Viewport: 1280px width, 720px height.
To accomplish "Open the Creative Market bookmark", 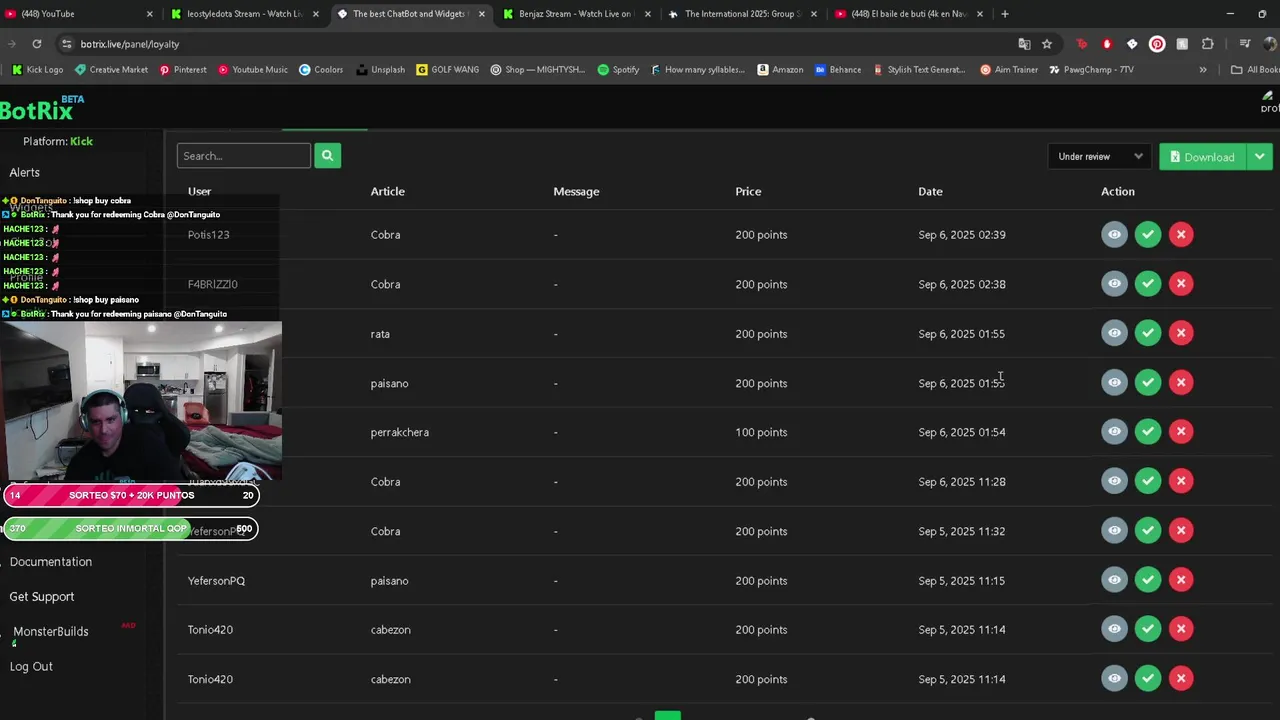I will 111,70.
